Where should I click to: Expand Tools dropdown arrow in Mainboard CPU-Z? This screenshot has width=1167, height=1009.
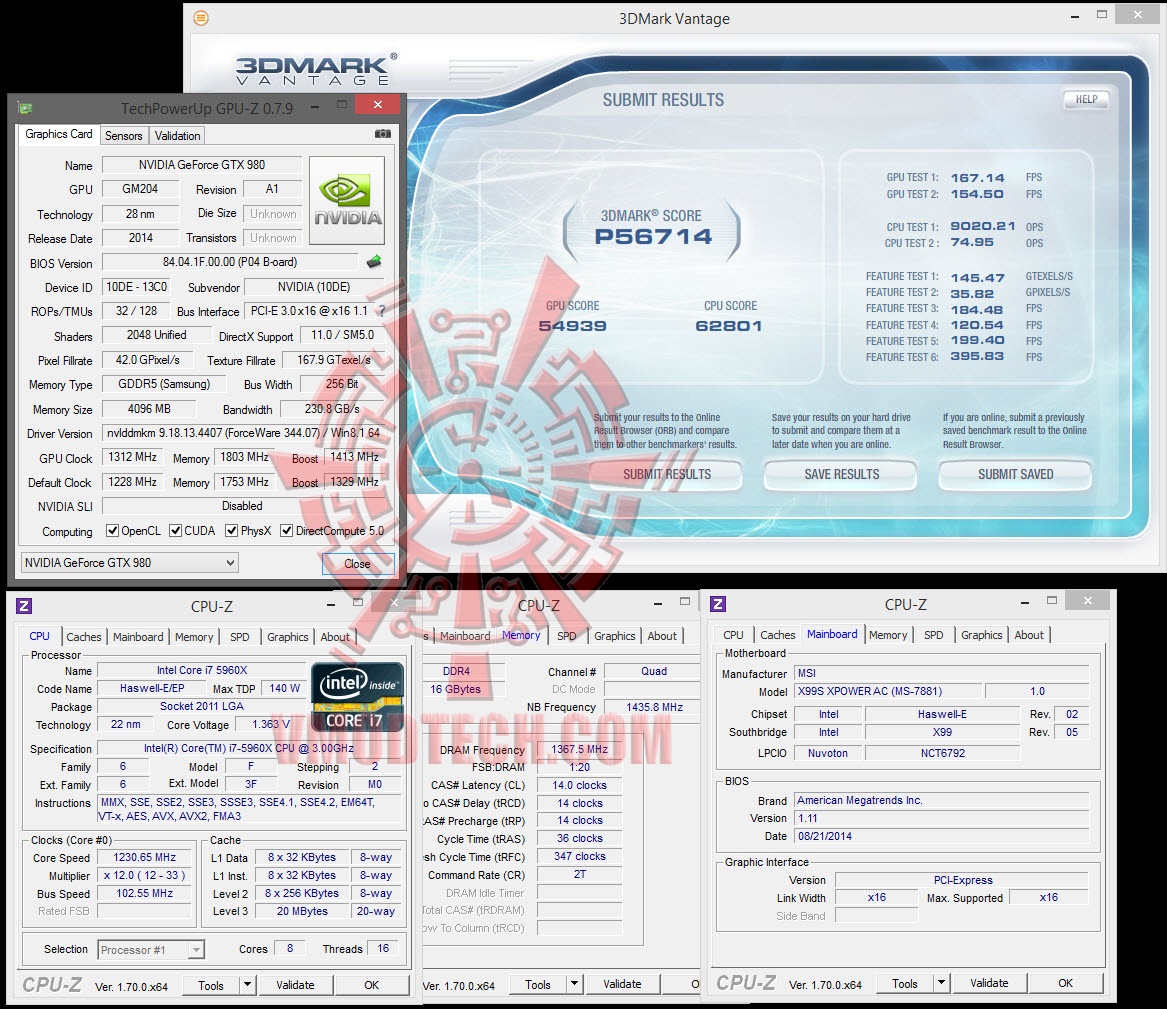tap(941, 983)
